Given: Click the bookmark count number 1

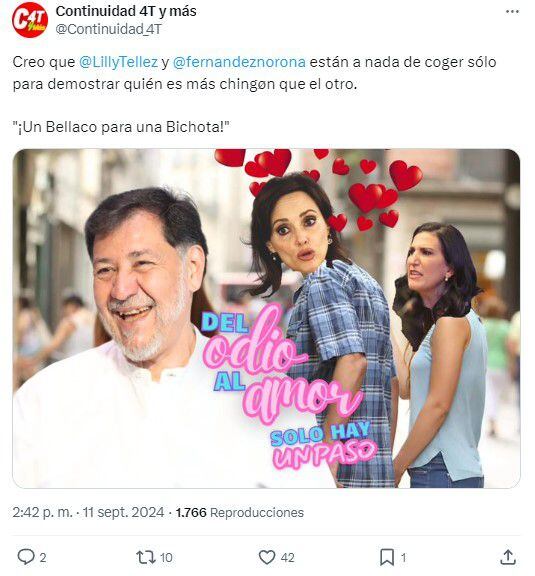Looking at the screenshot, I should (x=403, y=558).
